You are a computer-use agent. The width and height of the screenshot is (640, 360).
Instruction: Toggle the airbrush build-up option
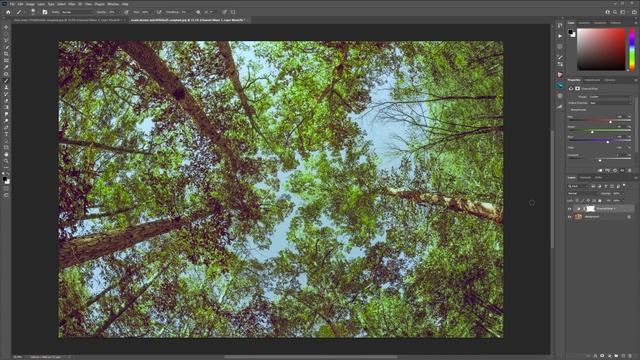point(159,12)
